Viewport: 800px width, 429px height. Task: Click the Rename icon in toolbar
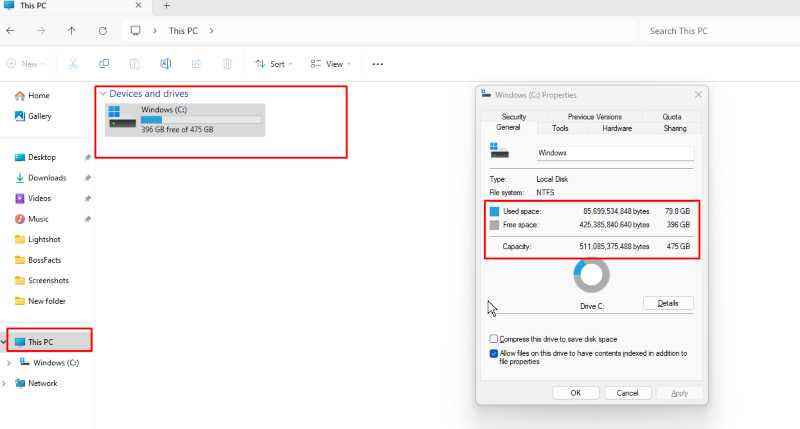point(165,64)
